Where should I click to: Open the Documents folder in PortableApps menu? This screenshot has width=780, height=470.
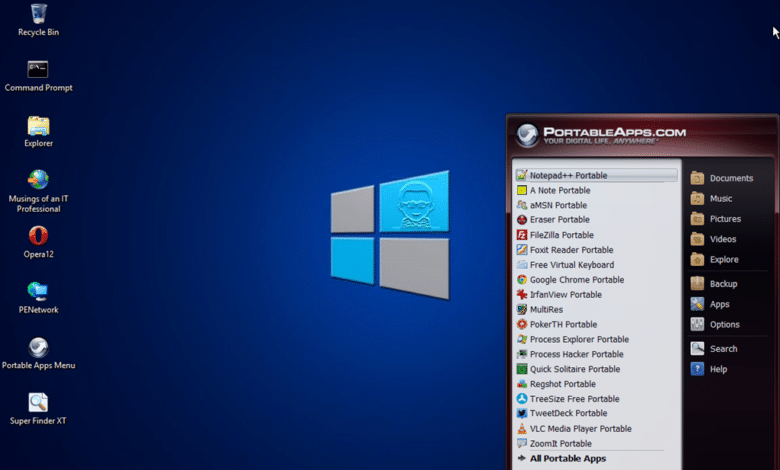(722, 178)
